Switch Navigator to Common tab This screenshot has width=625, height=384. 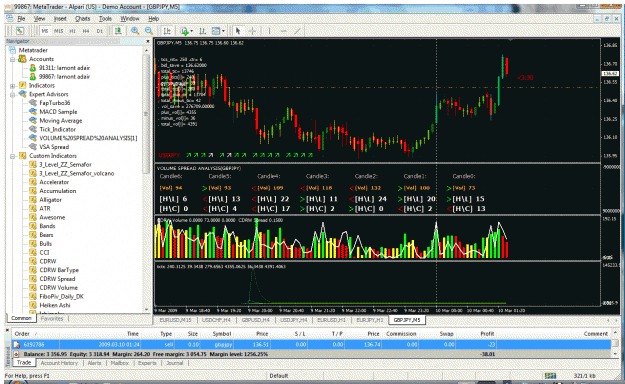[x=21, y=318]
